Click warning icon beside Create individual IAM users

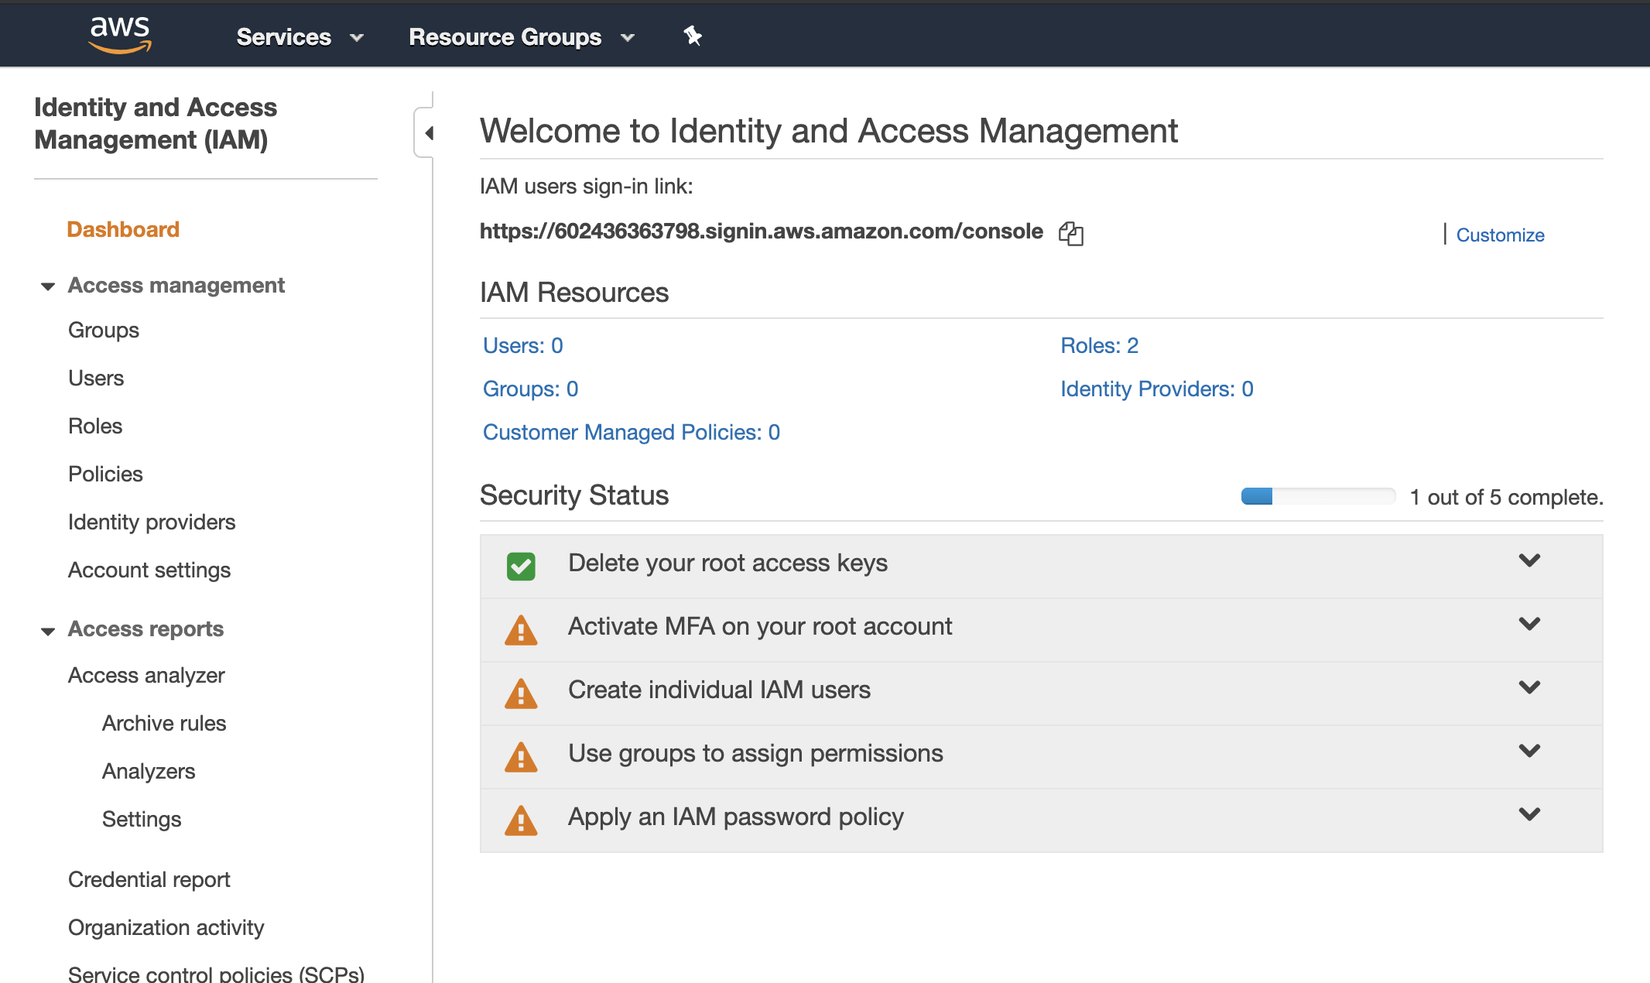(521, 693)
